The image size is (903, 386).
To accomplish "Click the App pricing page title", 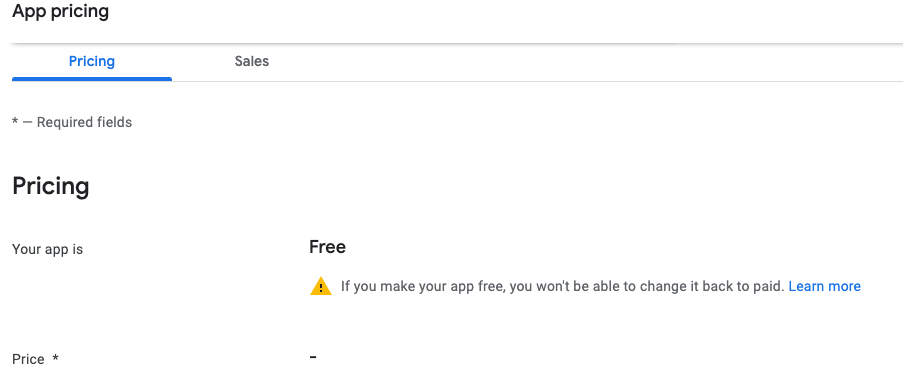I will click(60, 11).
